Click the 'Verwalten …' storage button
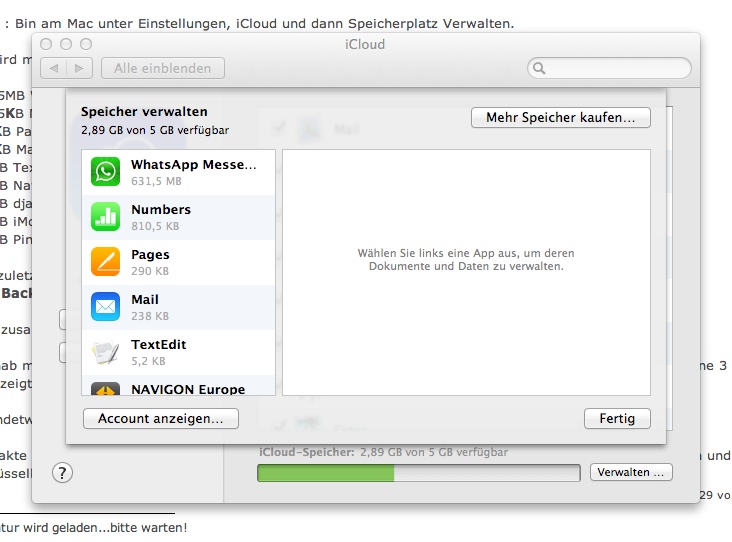This screenshot has height=542, width=732. [631, 472]
